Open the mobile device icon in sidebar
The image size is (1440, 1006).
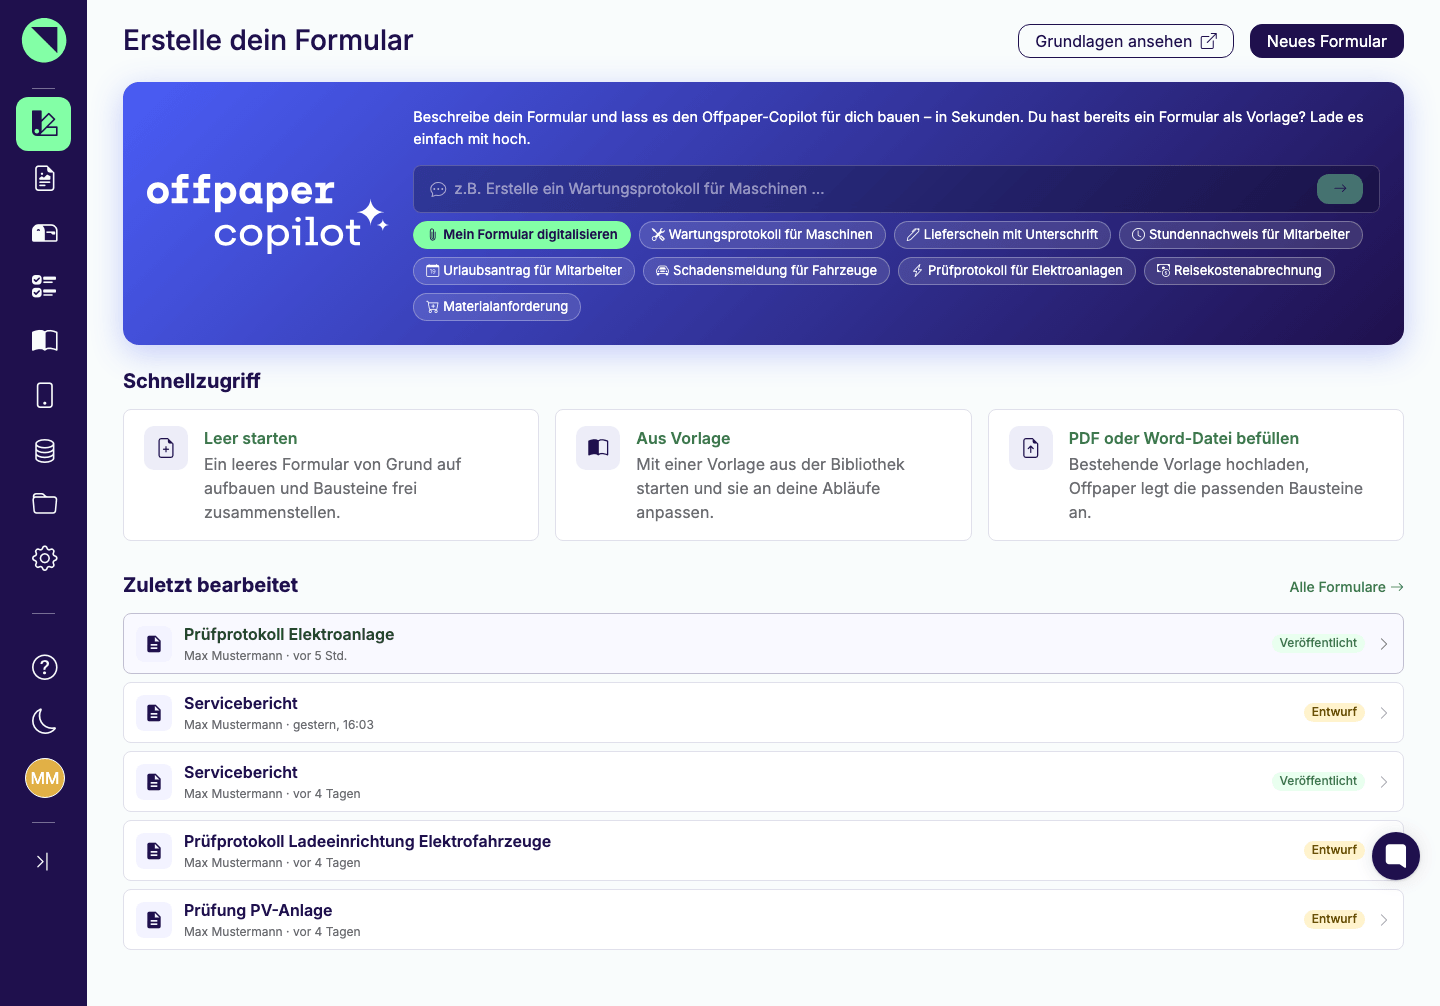click(44, 395)
